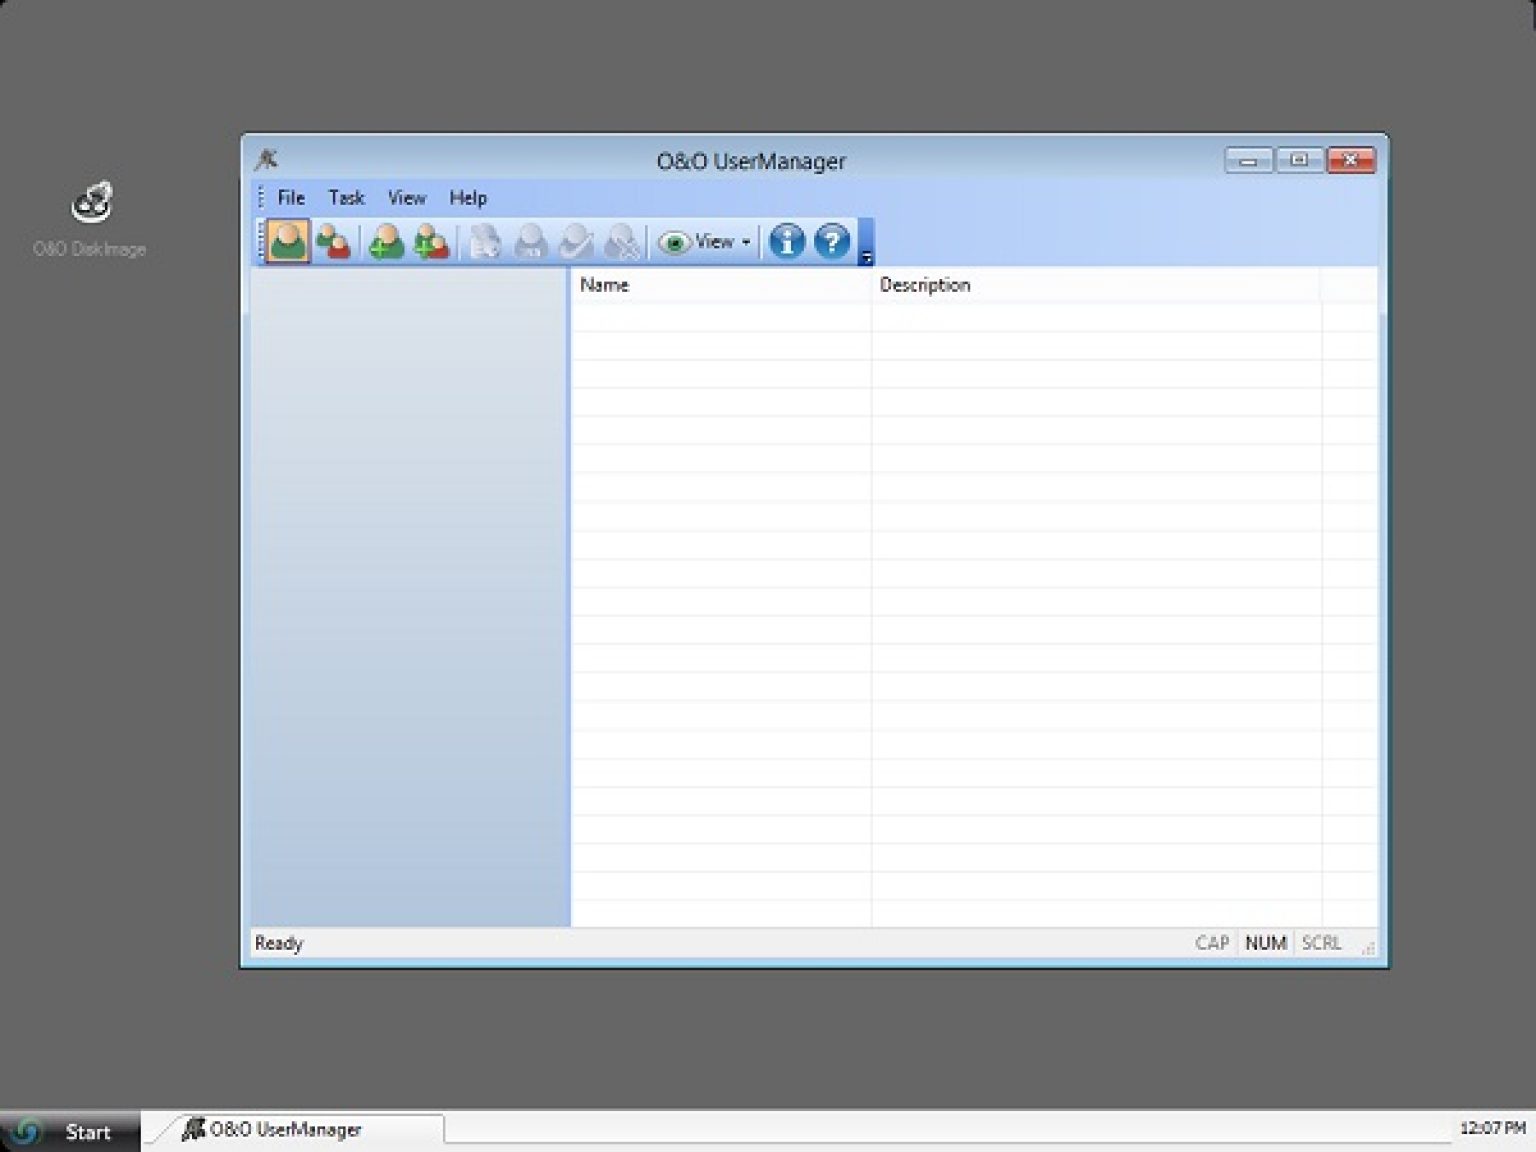Open the Task menu
Viewport: 1536px width, 1152px height.
point(346,198)
